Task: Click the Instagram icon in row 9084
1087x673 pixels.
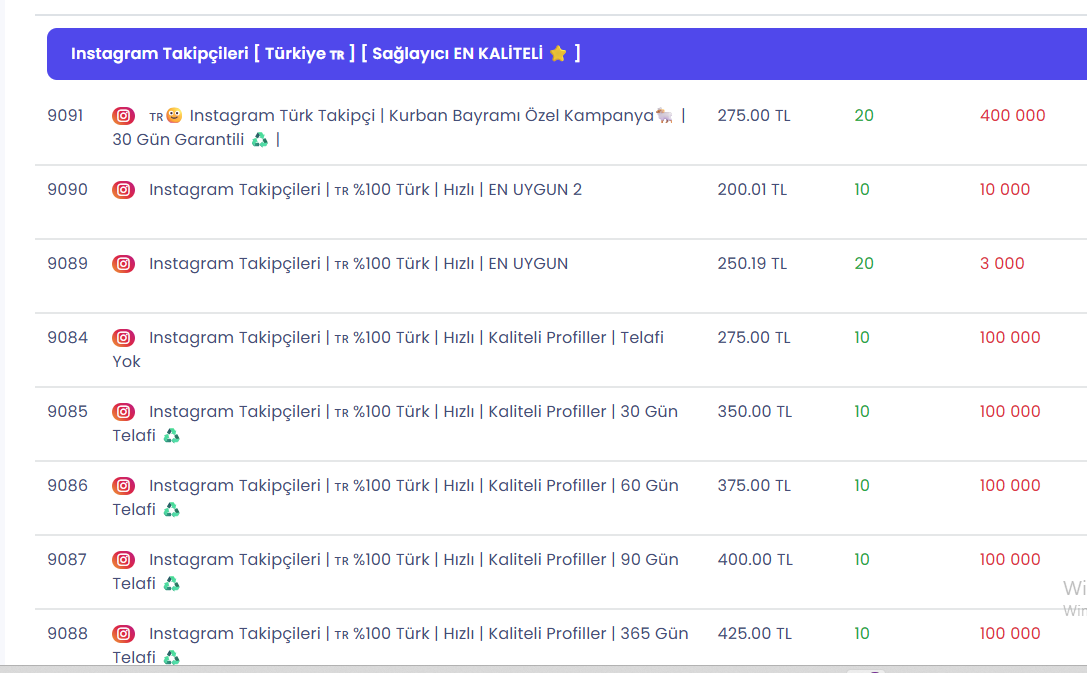Action: coord(123,338)
